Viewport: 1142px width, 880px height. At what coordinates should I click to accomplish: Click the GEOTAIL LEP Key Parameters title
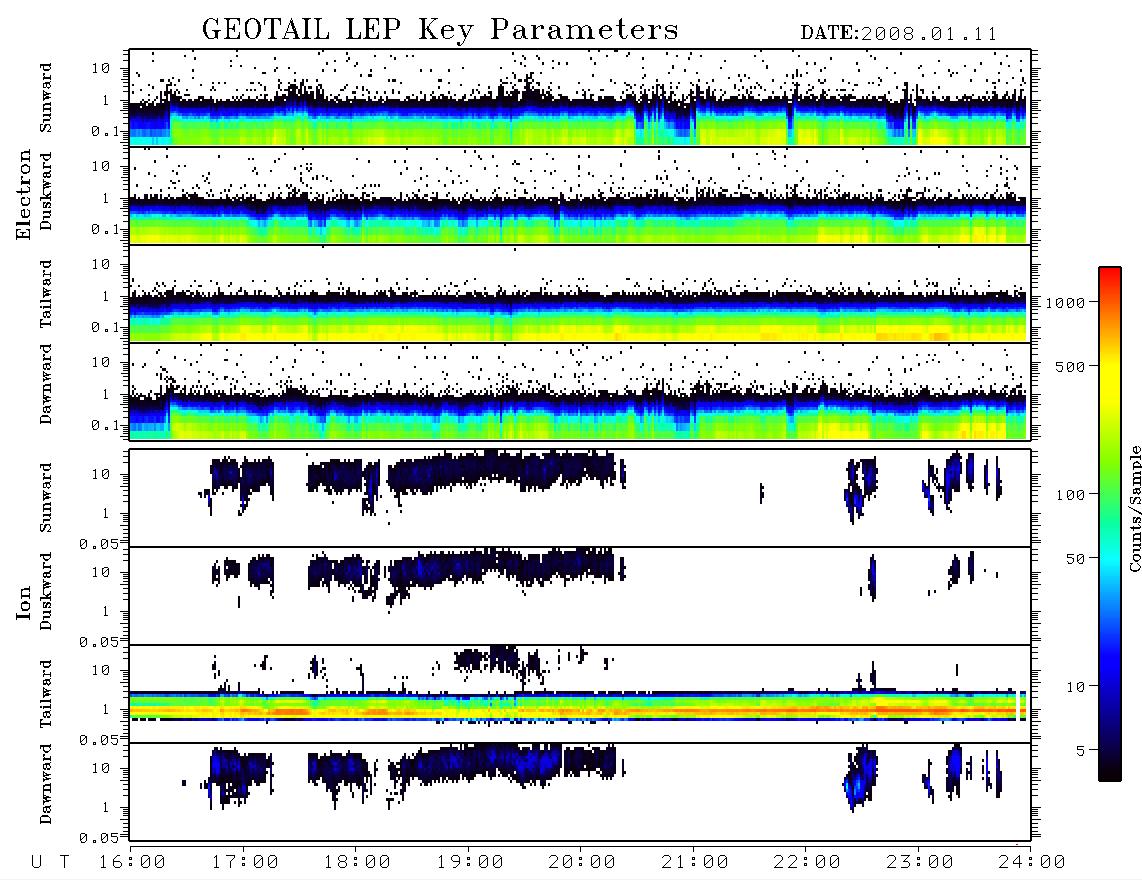pos(440,30)
